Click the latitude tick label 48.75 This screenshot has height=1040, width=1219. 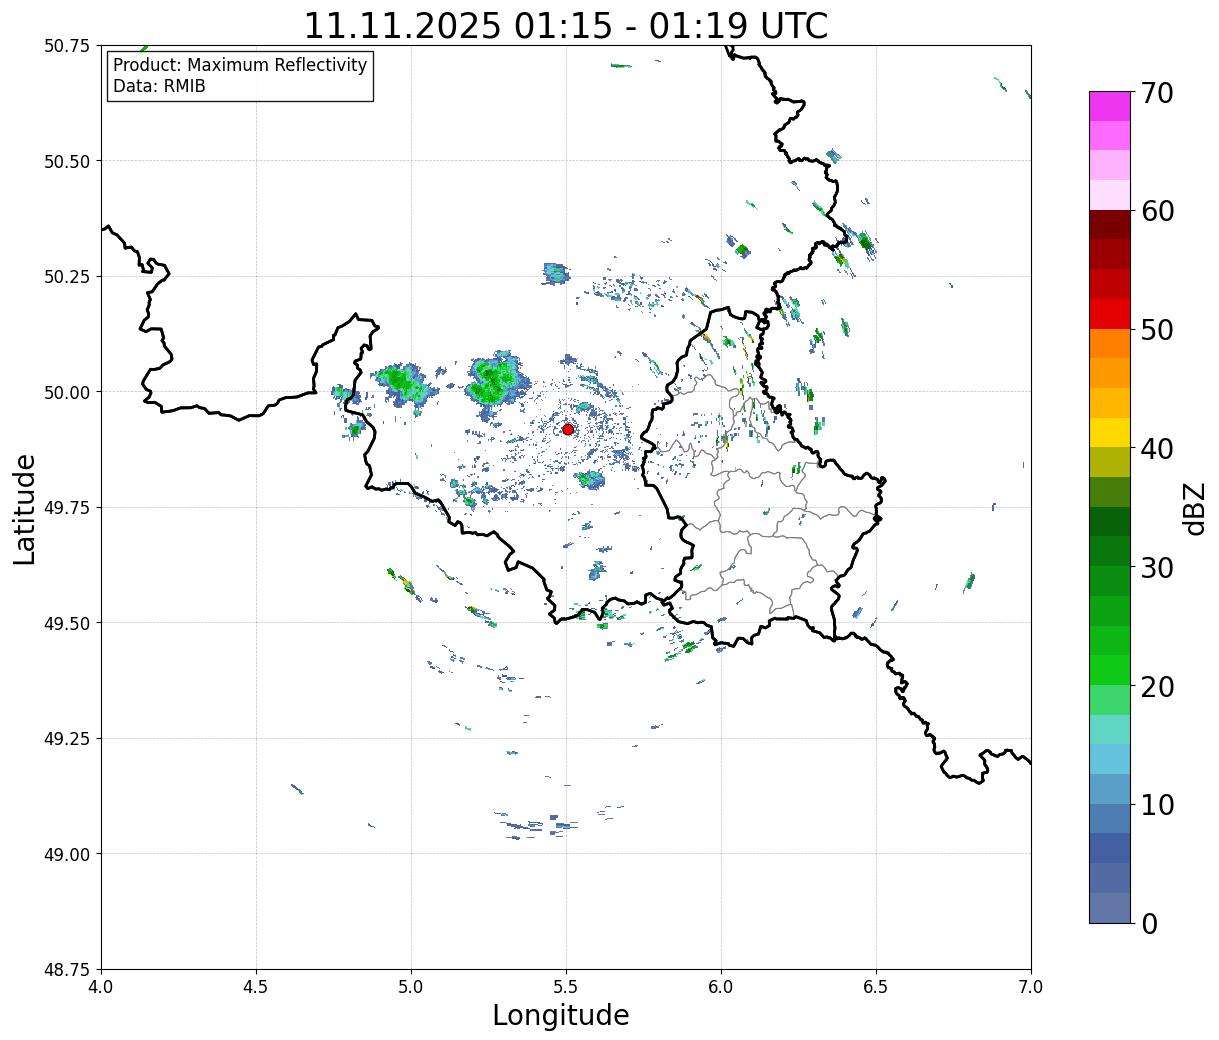point(67,970)
